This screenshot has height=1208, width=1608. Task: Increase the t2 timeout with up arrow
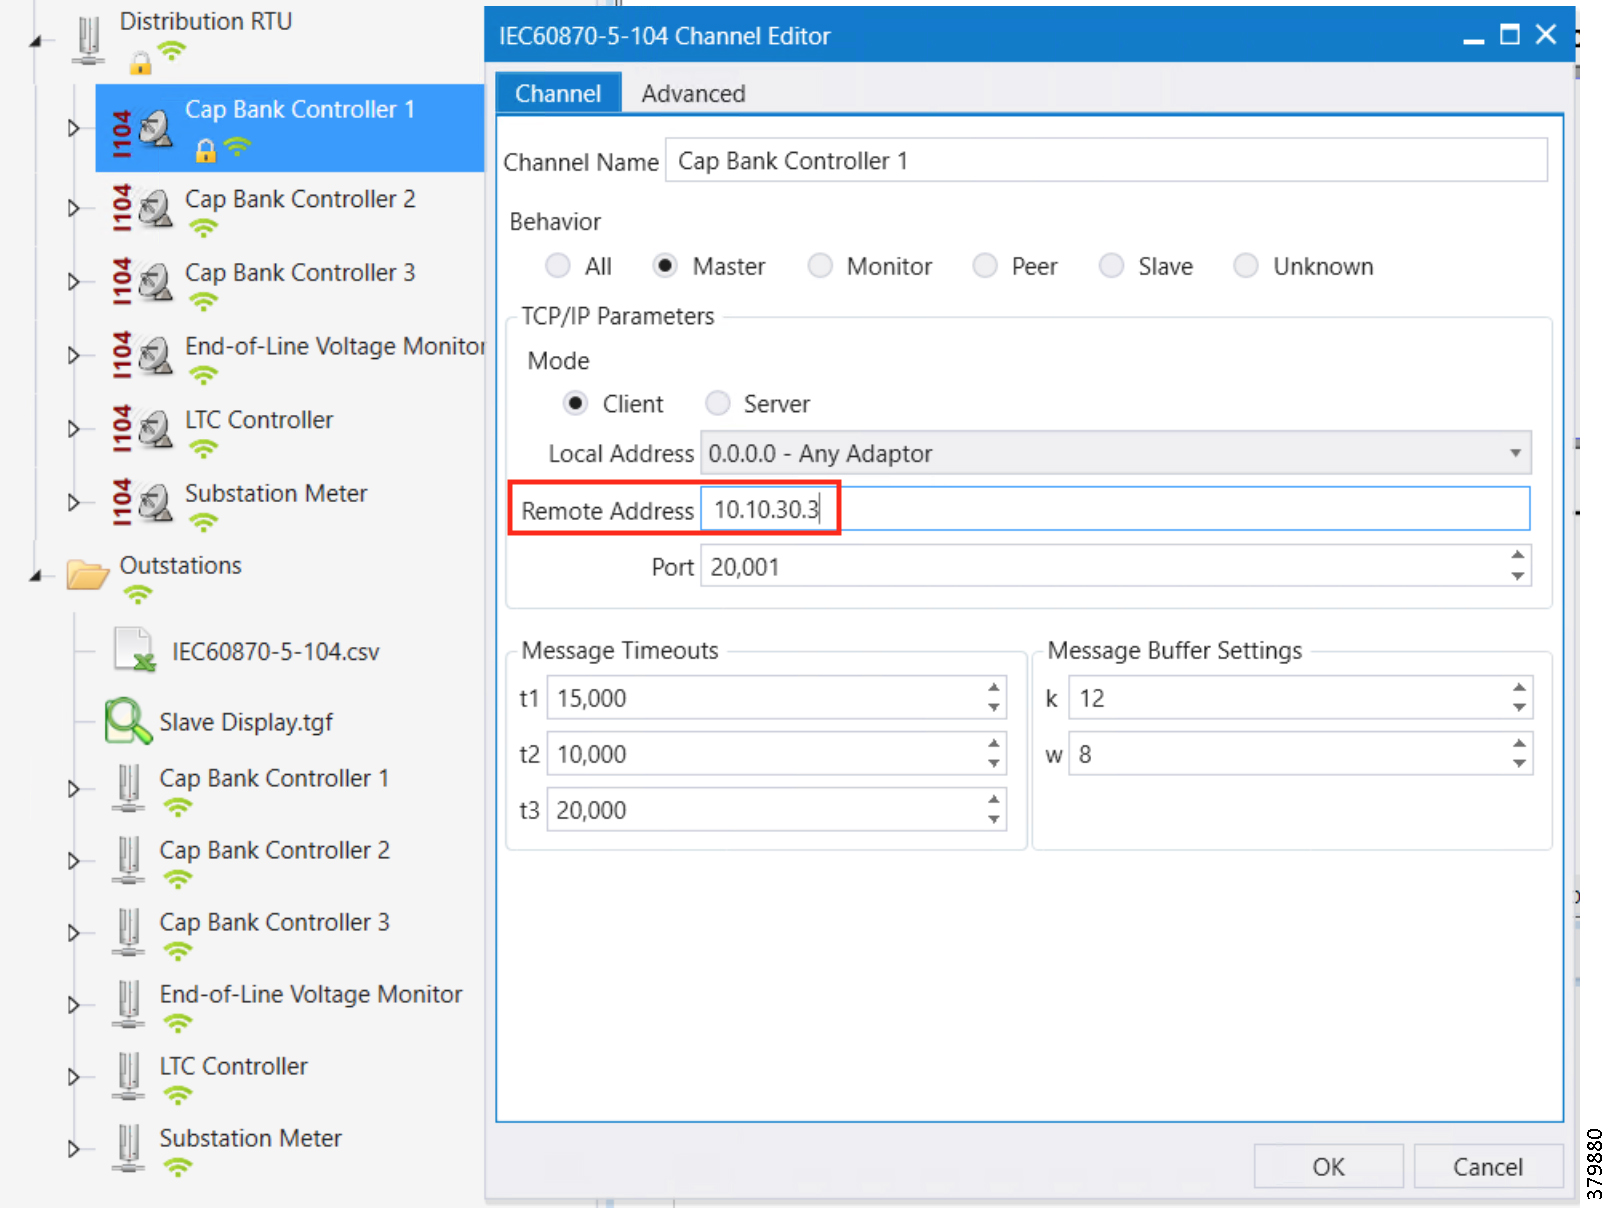994,743
